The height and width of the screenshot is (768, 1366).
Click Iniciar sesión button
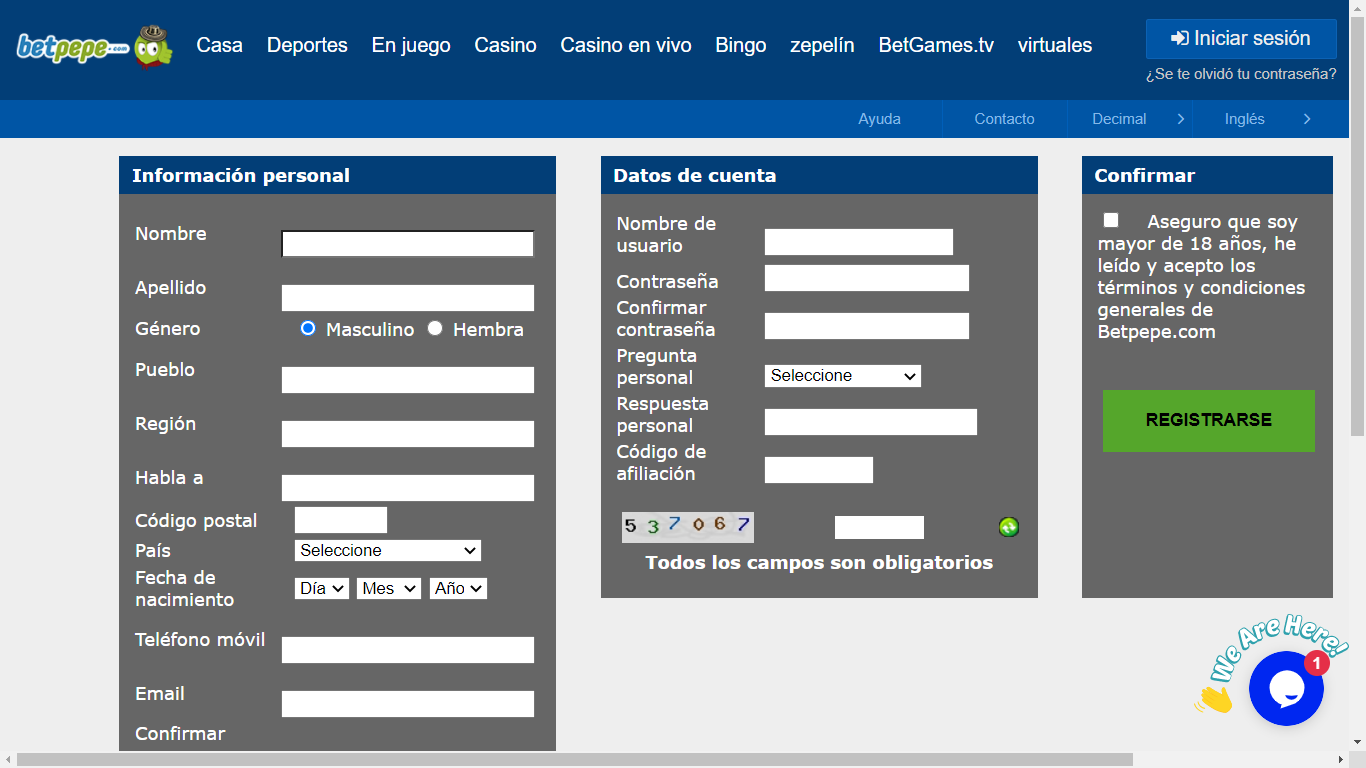1240,39
